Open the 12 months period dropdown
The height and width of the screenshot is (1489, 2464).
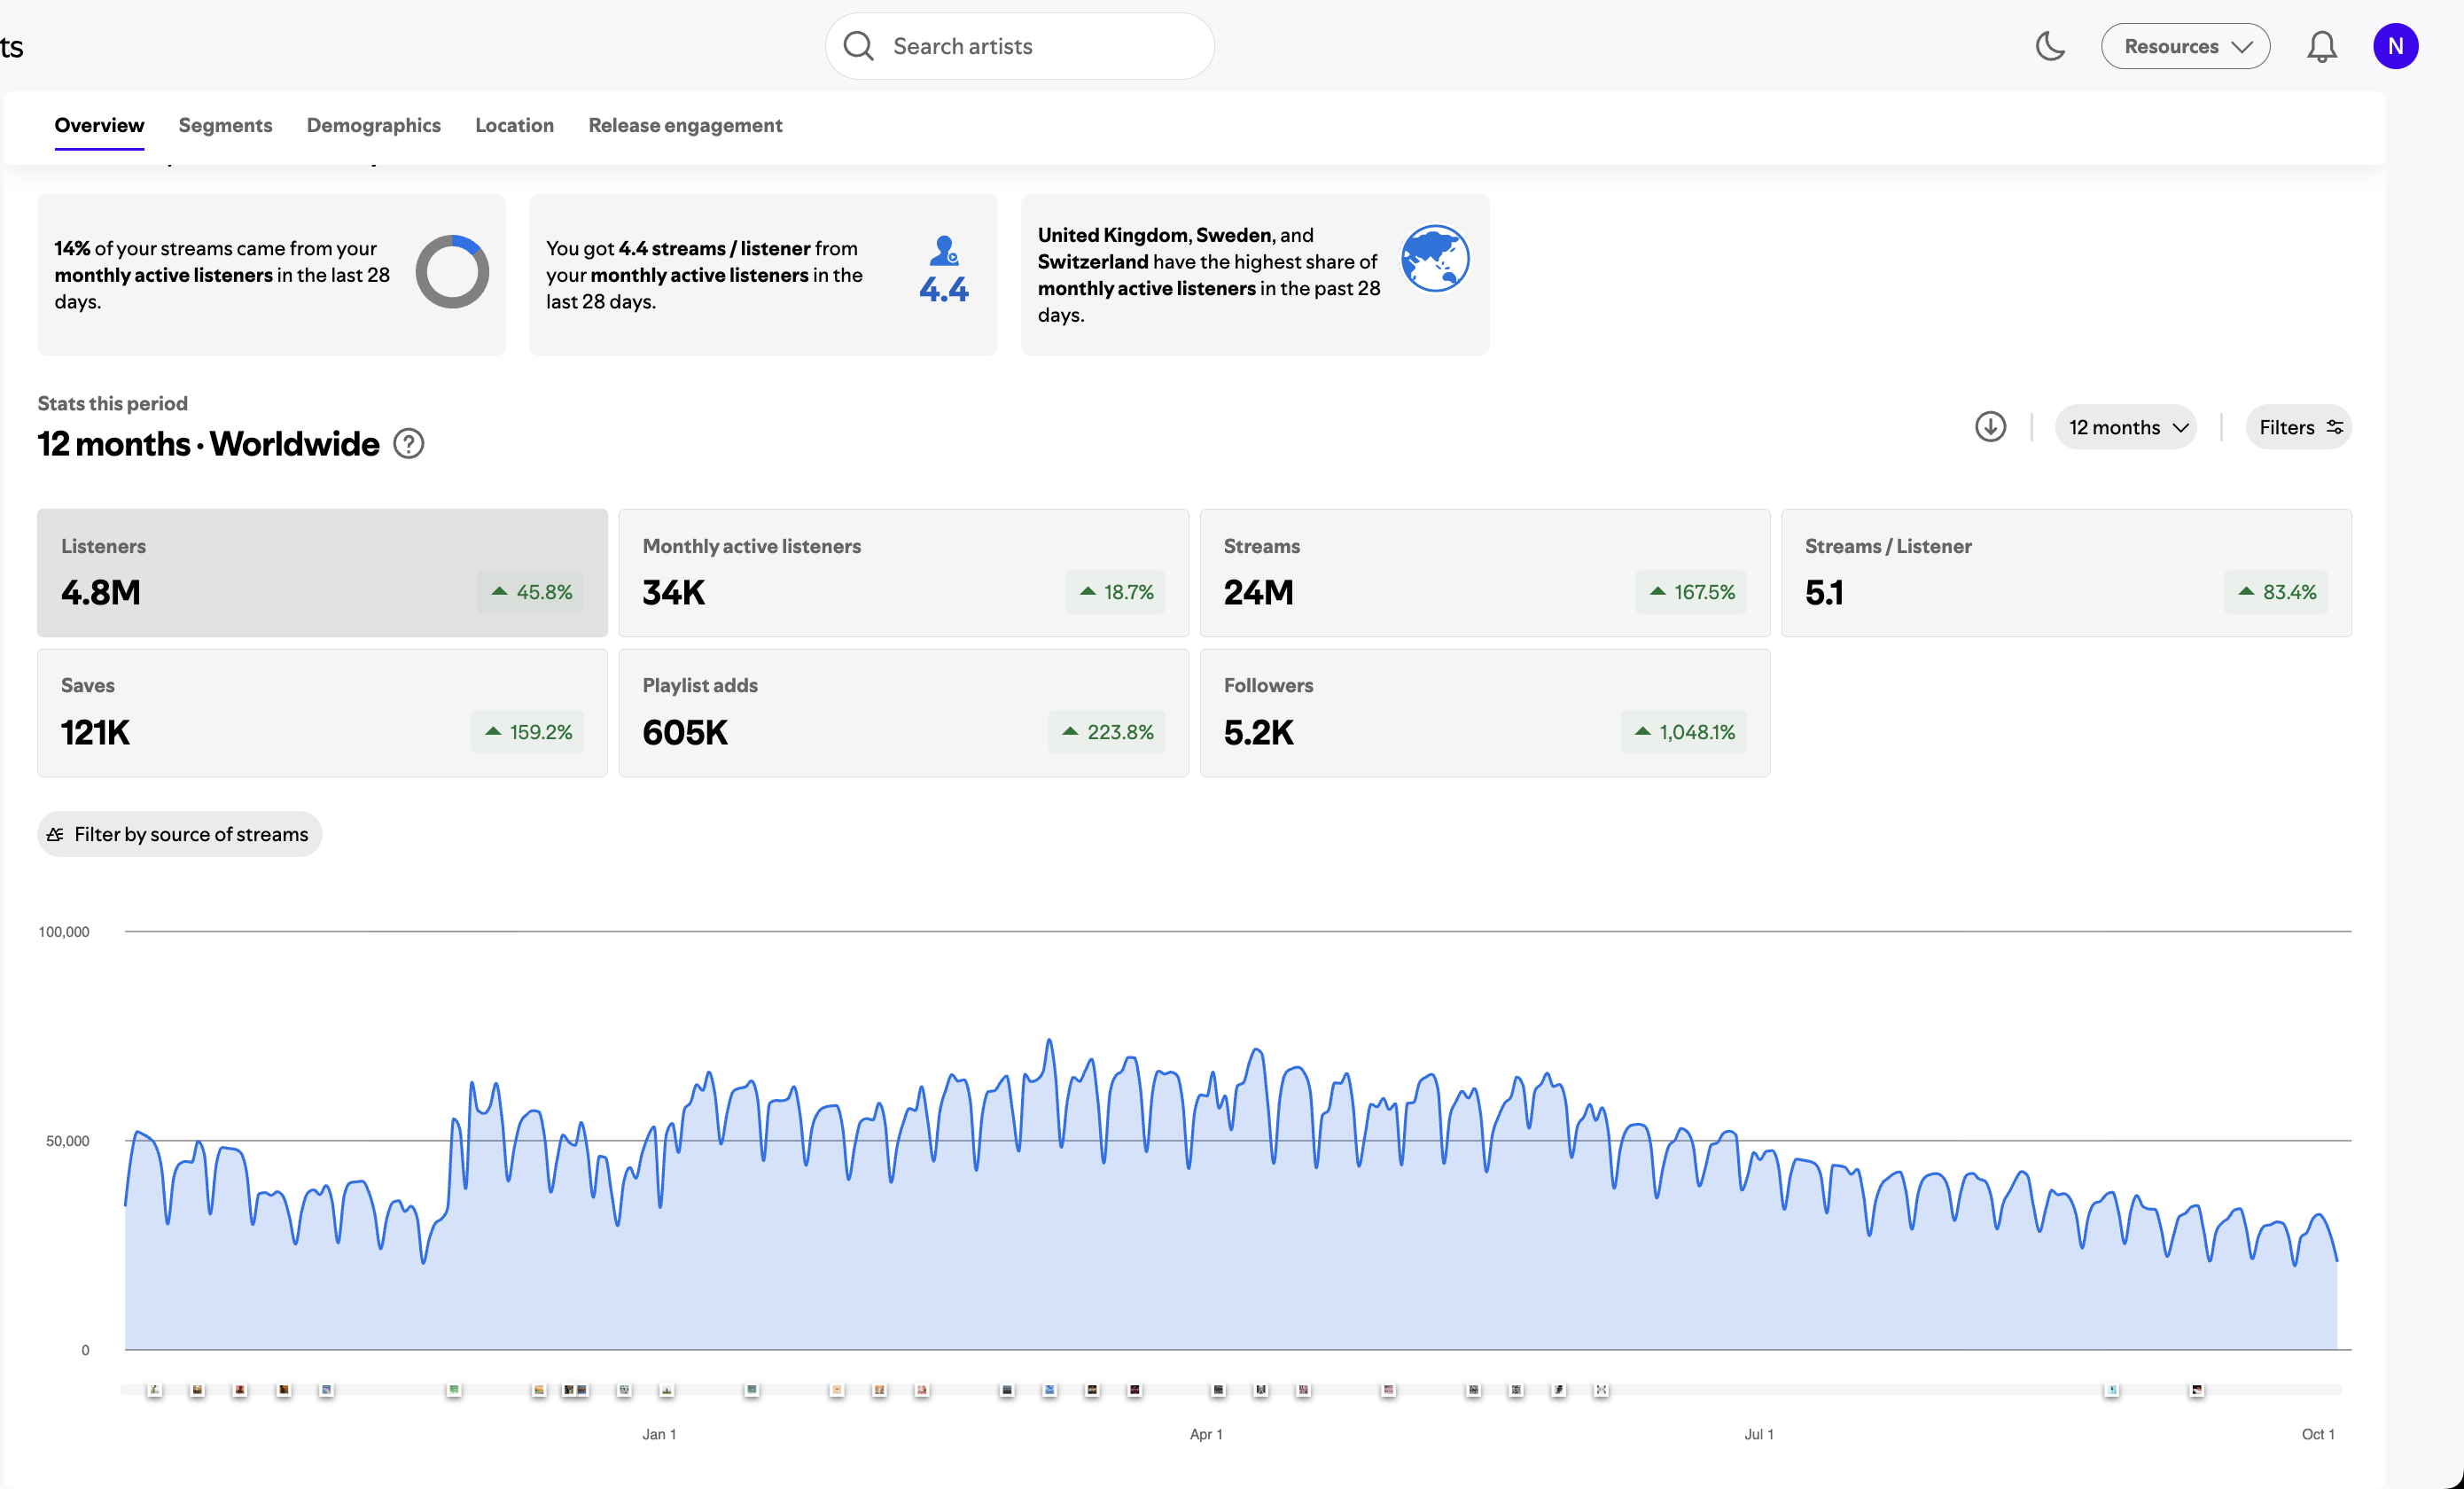[x=2125, y=427]
